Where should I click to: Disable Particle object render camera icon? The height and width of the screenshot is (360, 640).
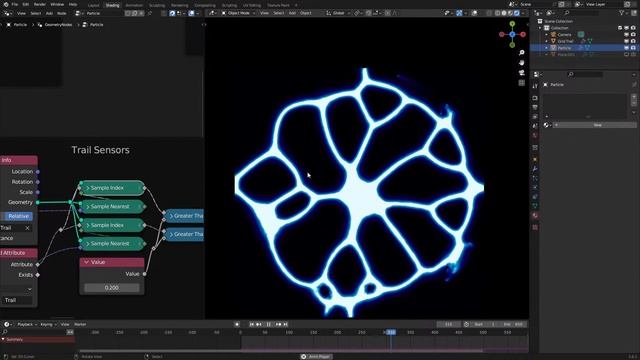pos(633,48)
